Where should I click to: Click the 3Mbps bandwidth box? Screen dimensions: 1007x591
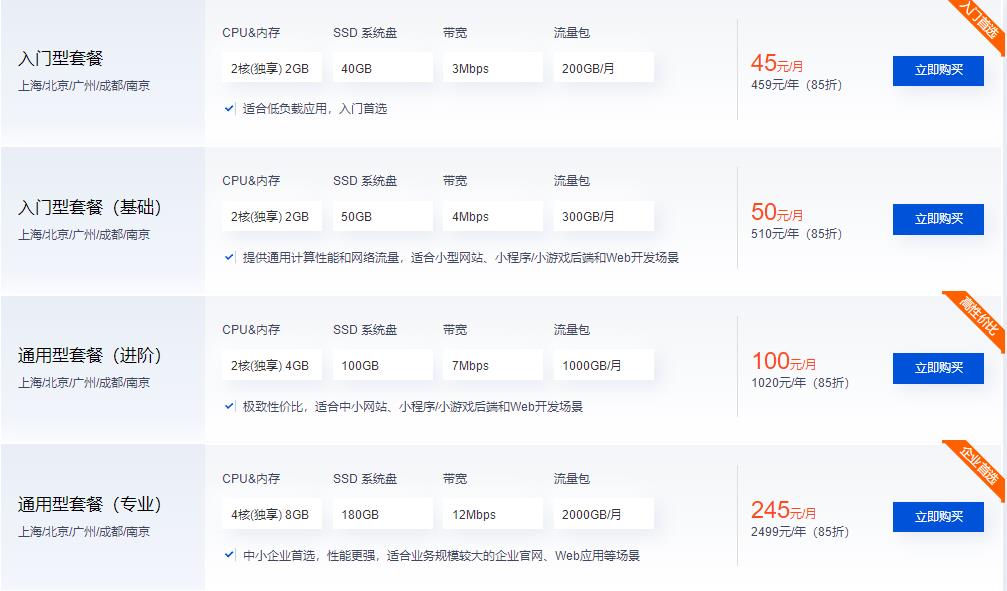coord(493,68)
